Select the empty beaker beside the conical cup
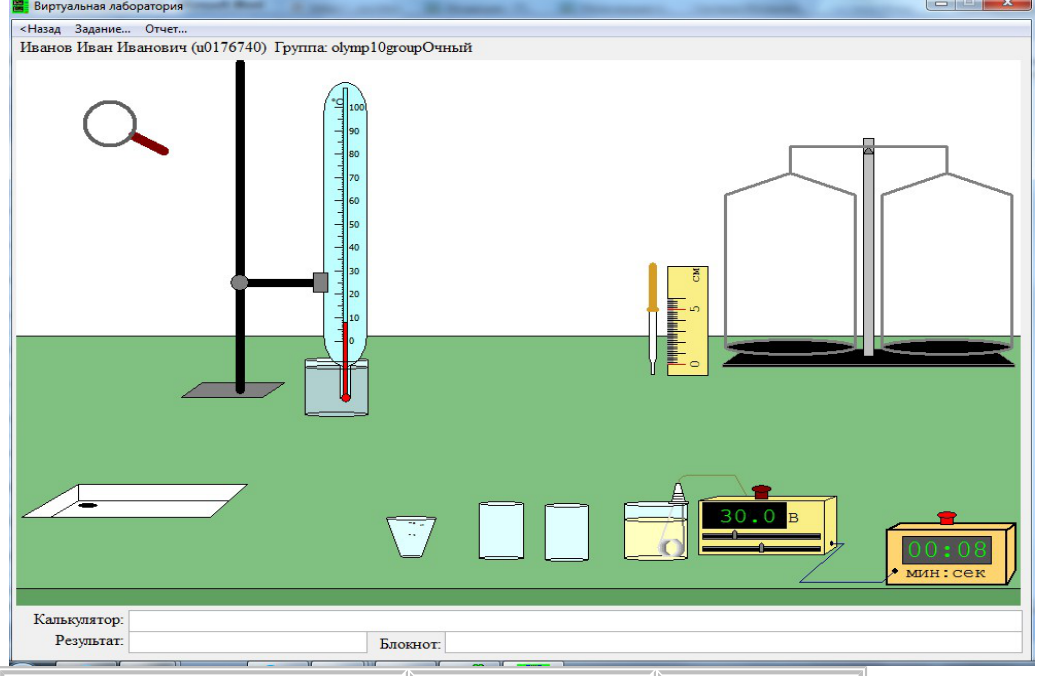 (501, 530)
